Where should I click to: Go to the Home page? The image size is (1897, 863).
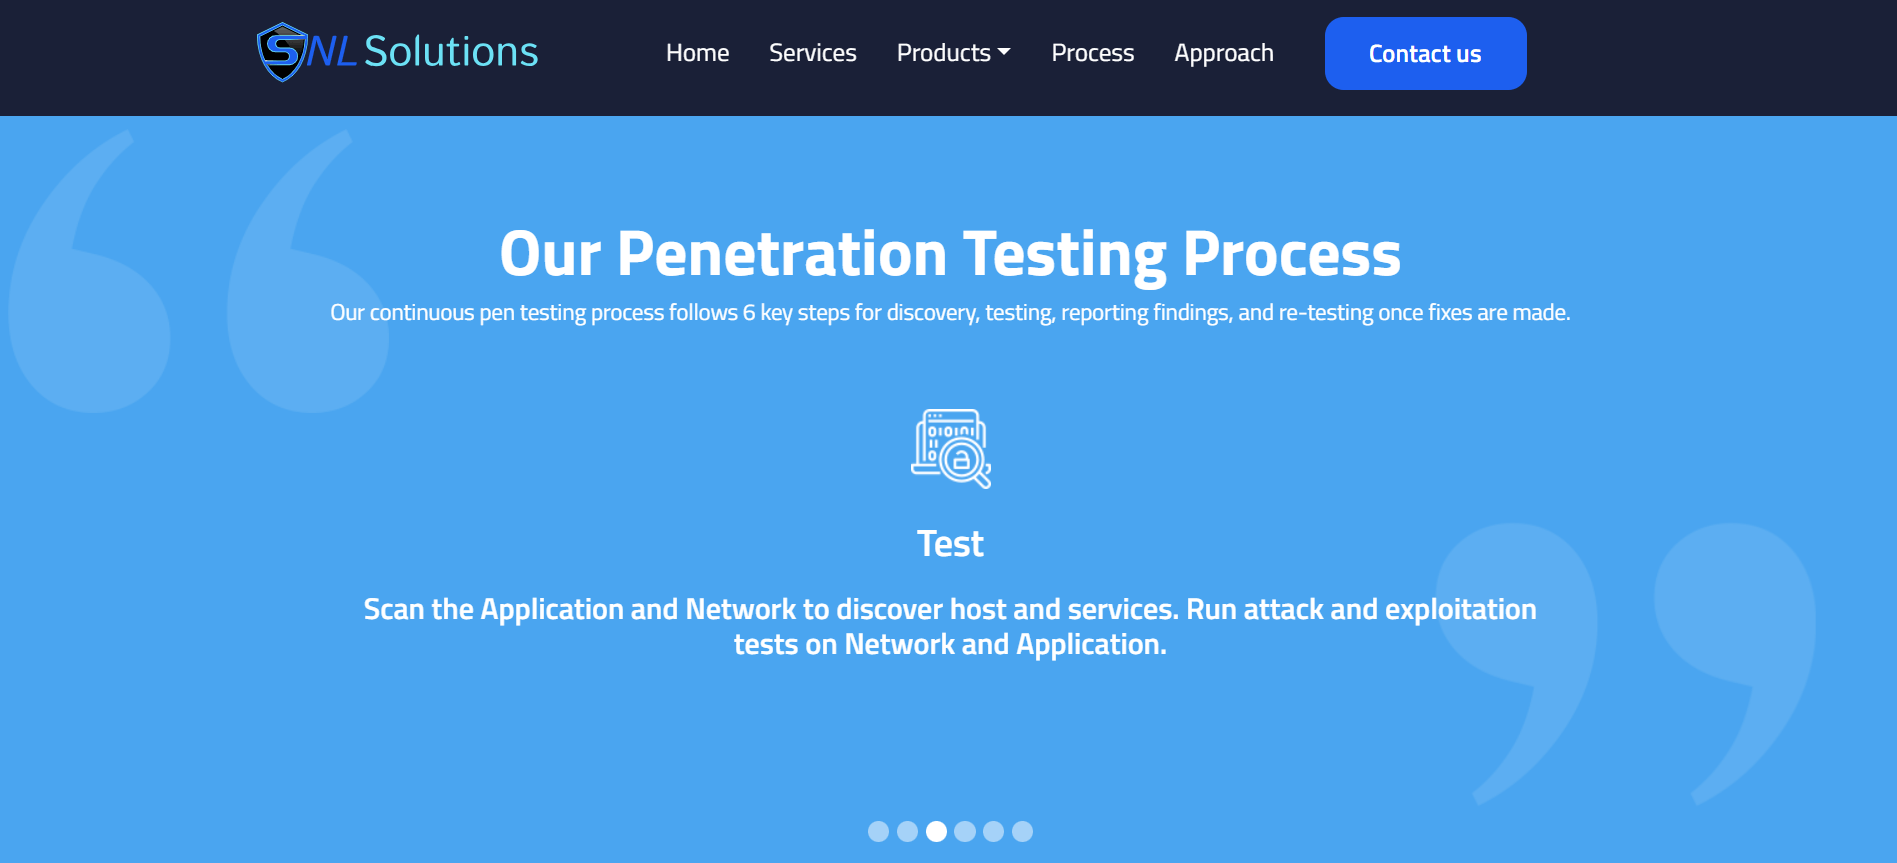[697, 53]
